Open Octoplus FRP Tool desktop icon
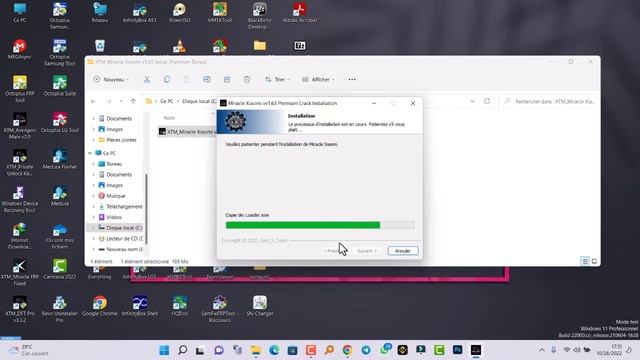This screenshot has width=640, height=360. (20, 89)
